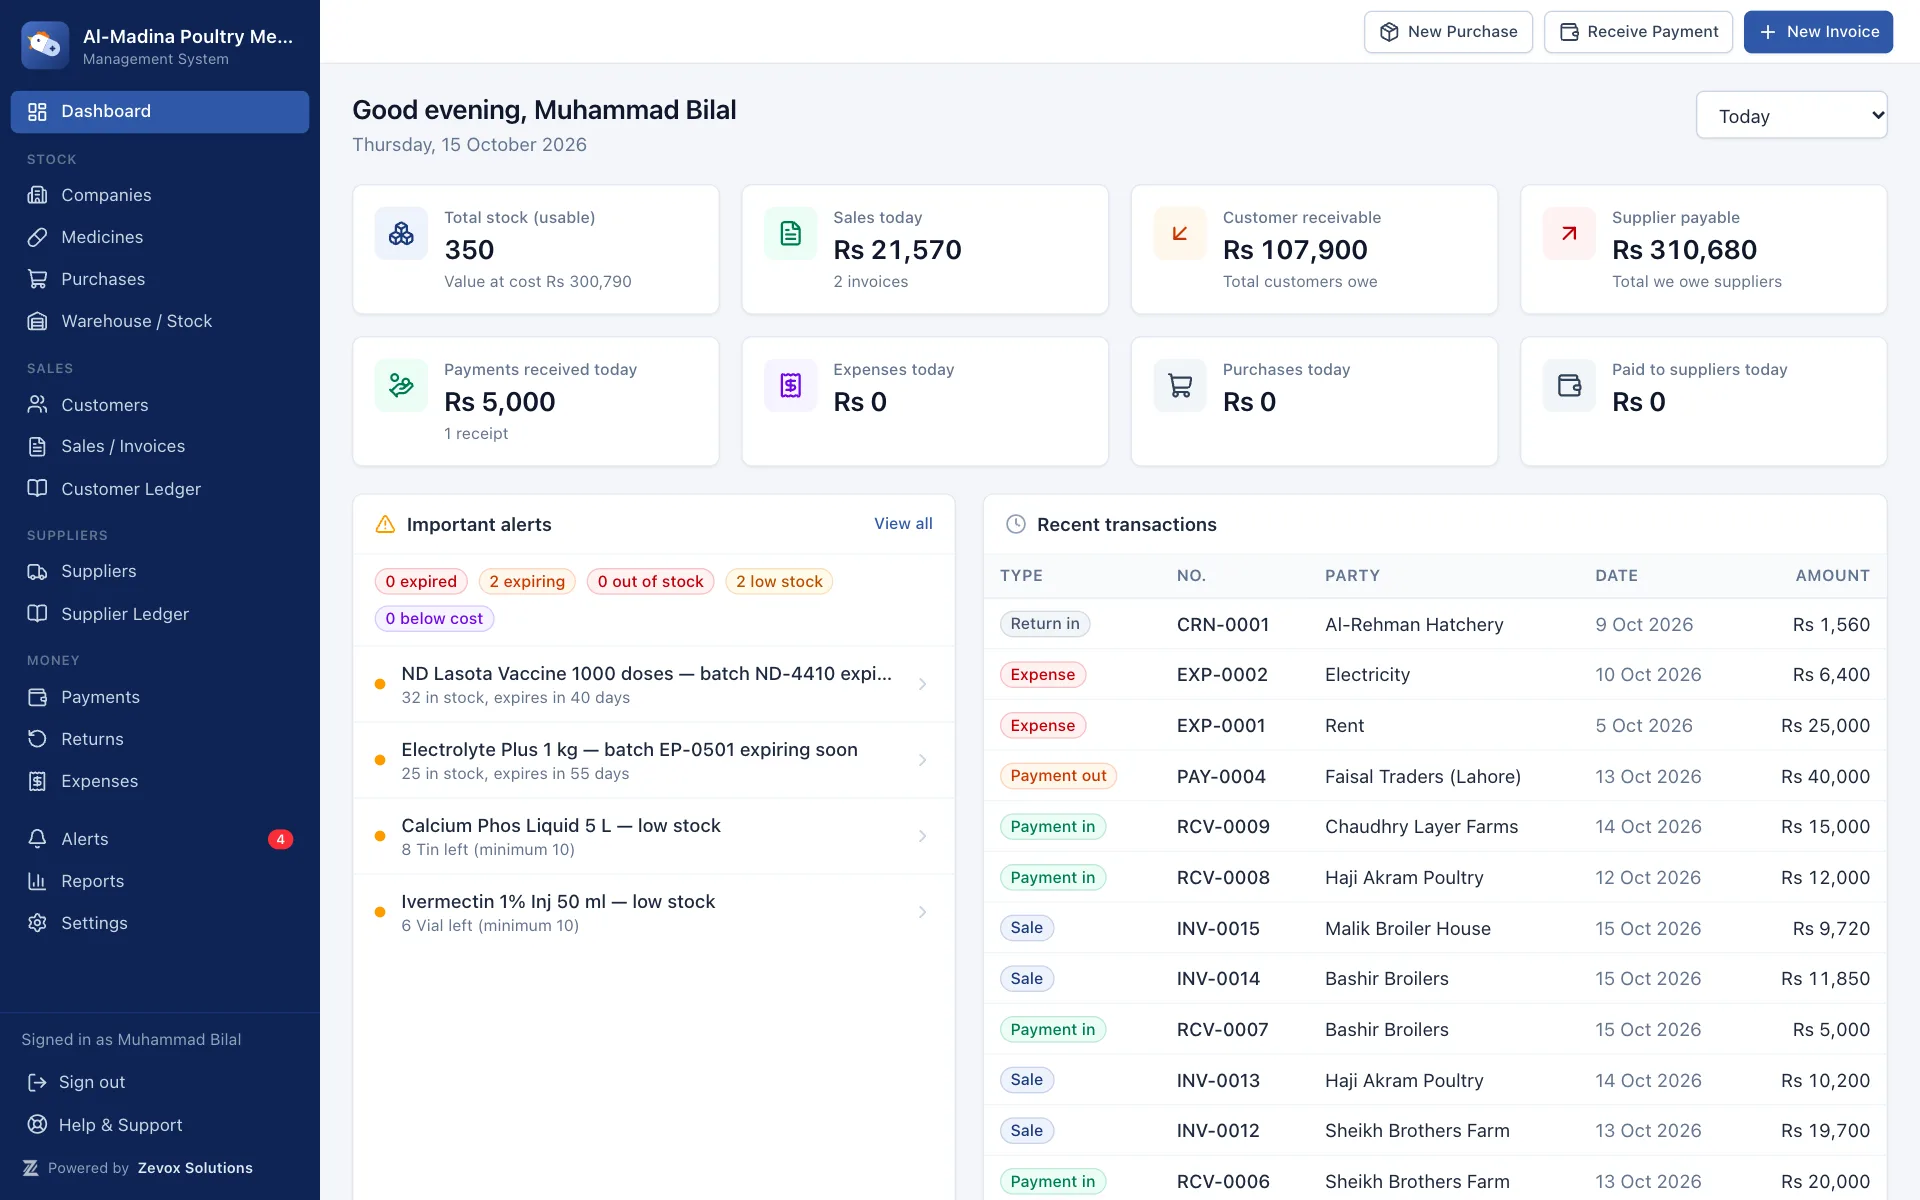Screen dimensions: 1920x1200
Task: Expand the ND Lasota Vaccine alert chevron
Action: coord(922,684)
